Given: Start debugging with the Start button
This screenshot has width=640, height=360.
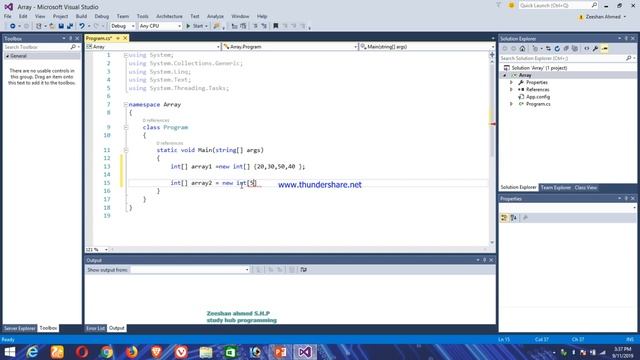Looking at the screenshot, I should (x=195, y=26).
